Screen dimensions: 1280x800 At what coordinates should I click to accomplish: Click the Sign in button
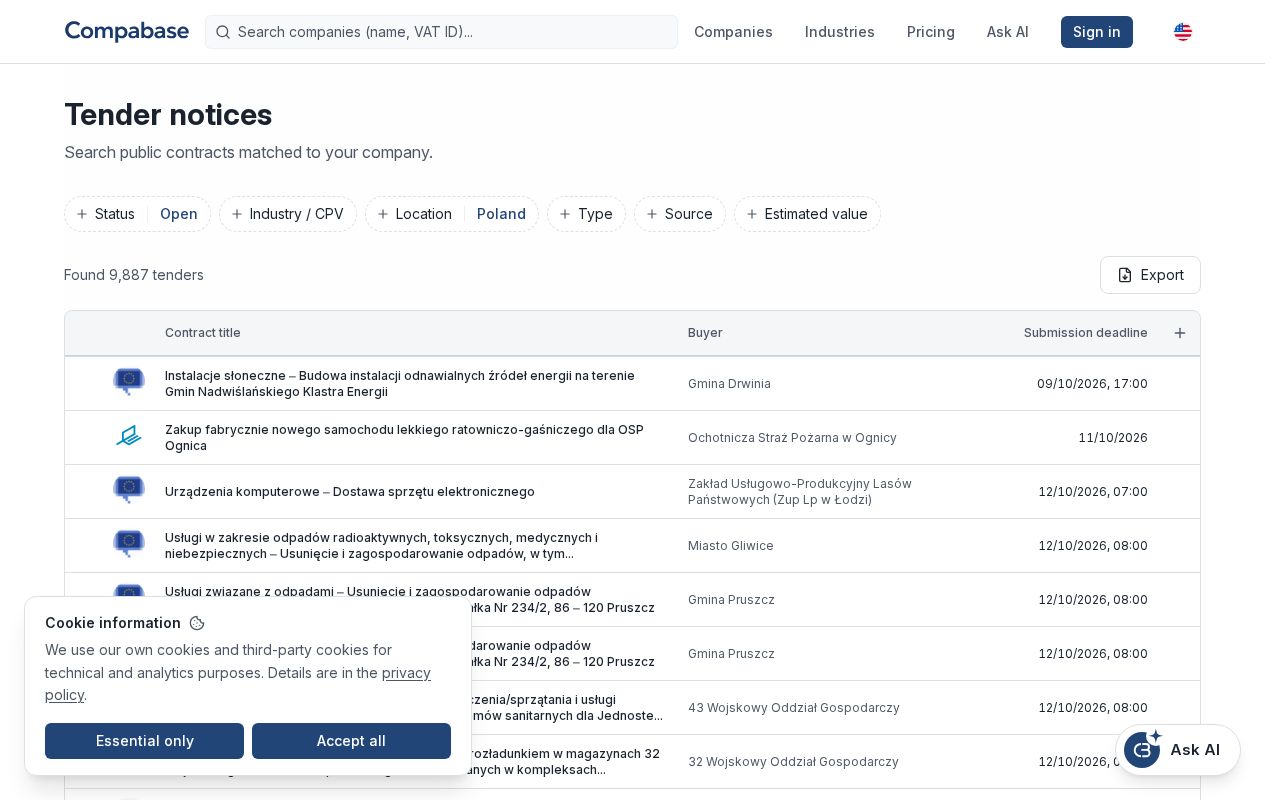[x=1097, y=32]
